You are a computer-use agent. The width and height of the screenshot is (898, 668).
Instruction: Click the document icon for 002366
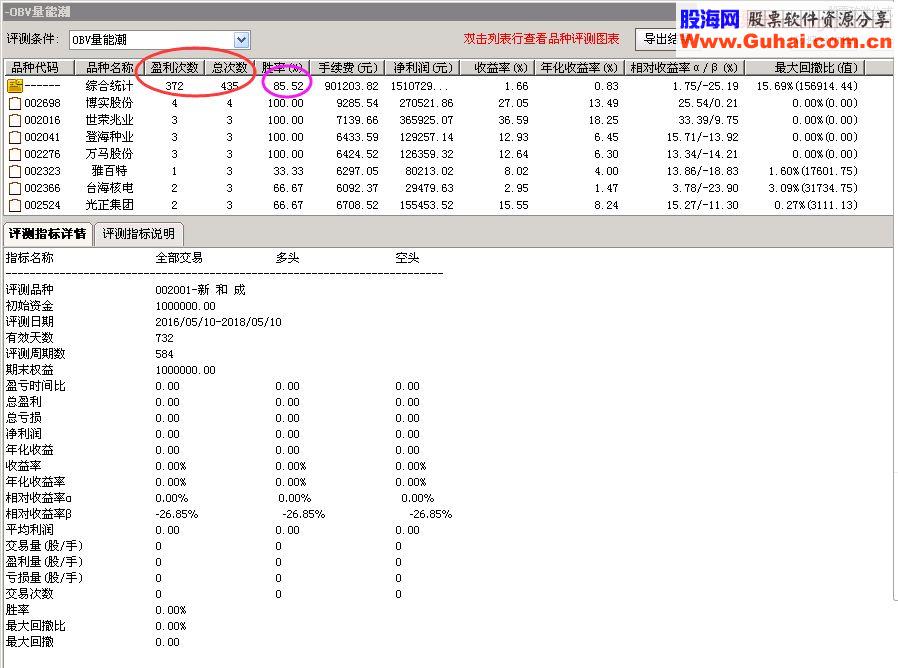click(x=15, y=188)
